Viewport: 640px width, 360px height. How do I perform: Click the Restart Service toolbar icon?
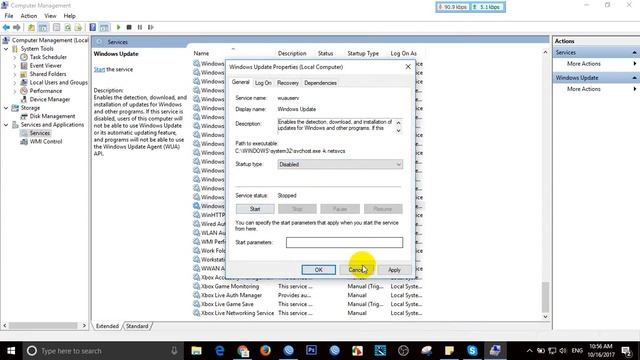click(x=151, y=27)
